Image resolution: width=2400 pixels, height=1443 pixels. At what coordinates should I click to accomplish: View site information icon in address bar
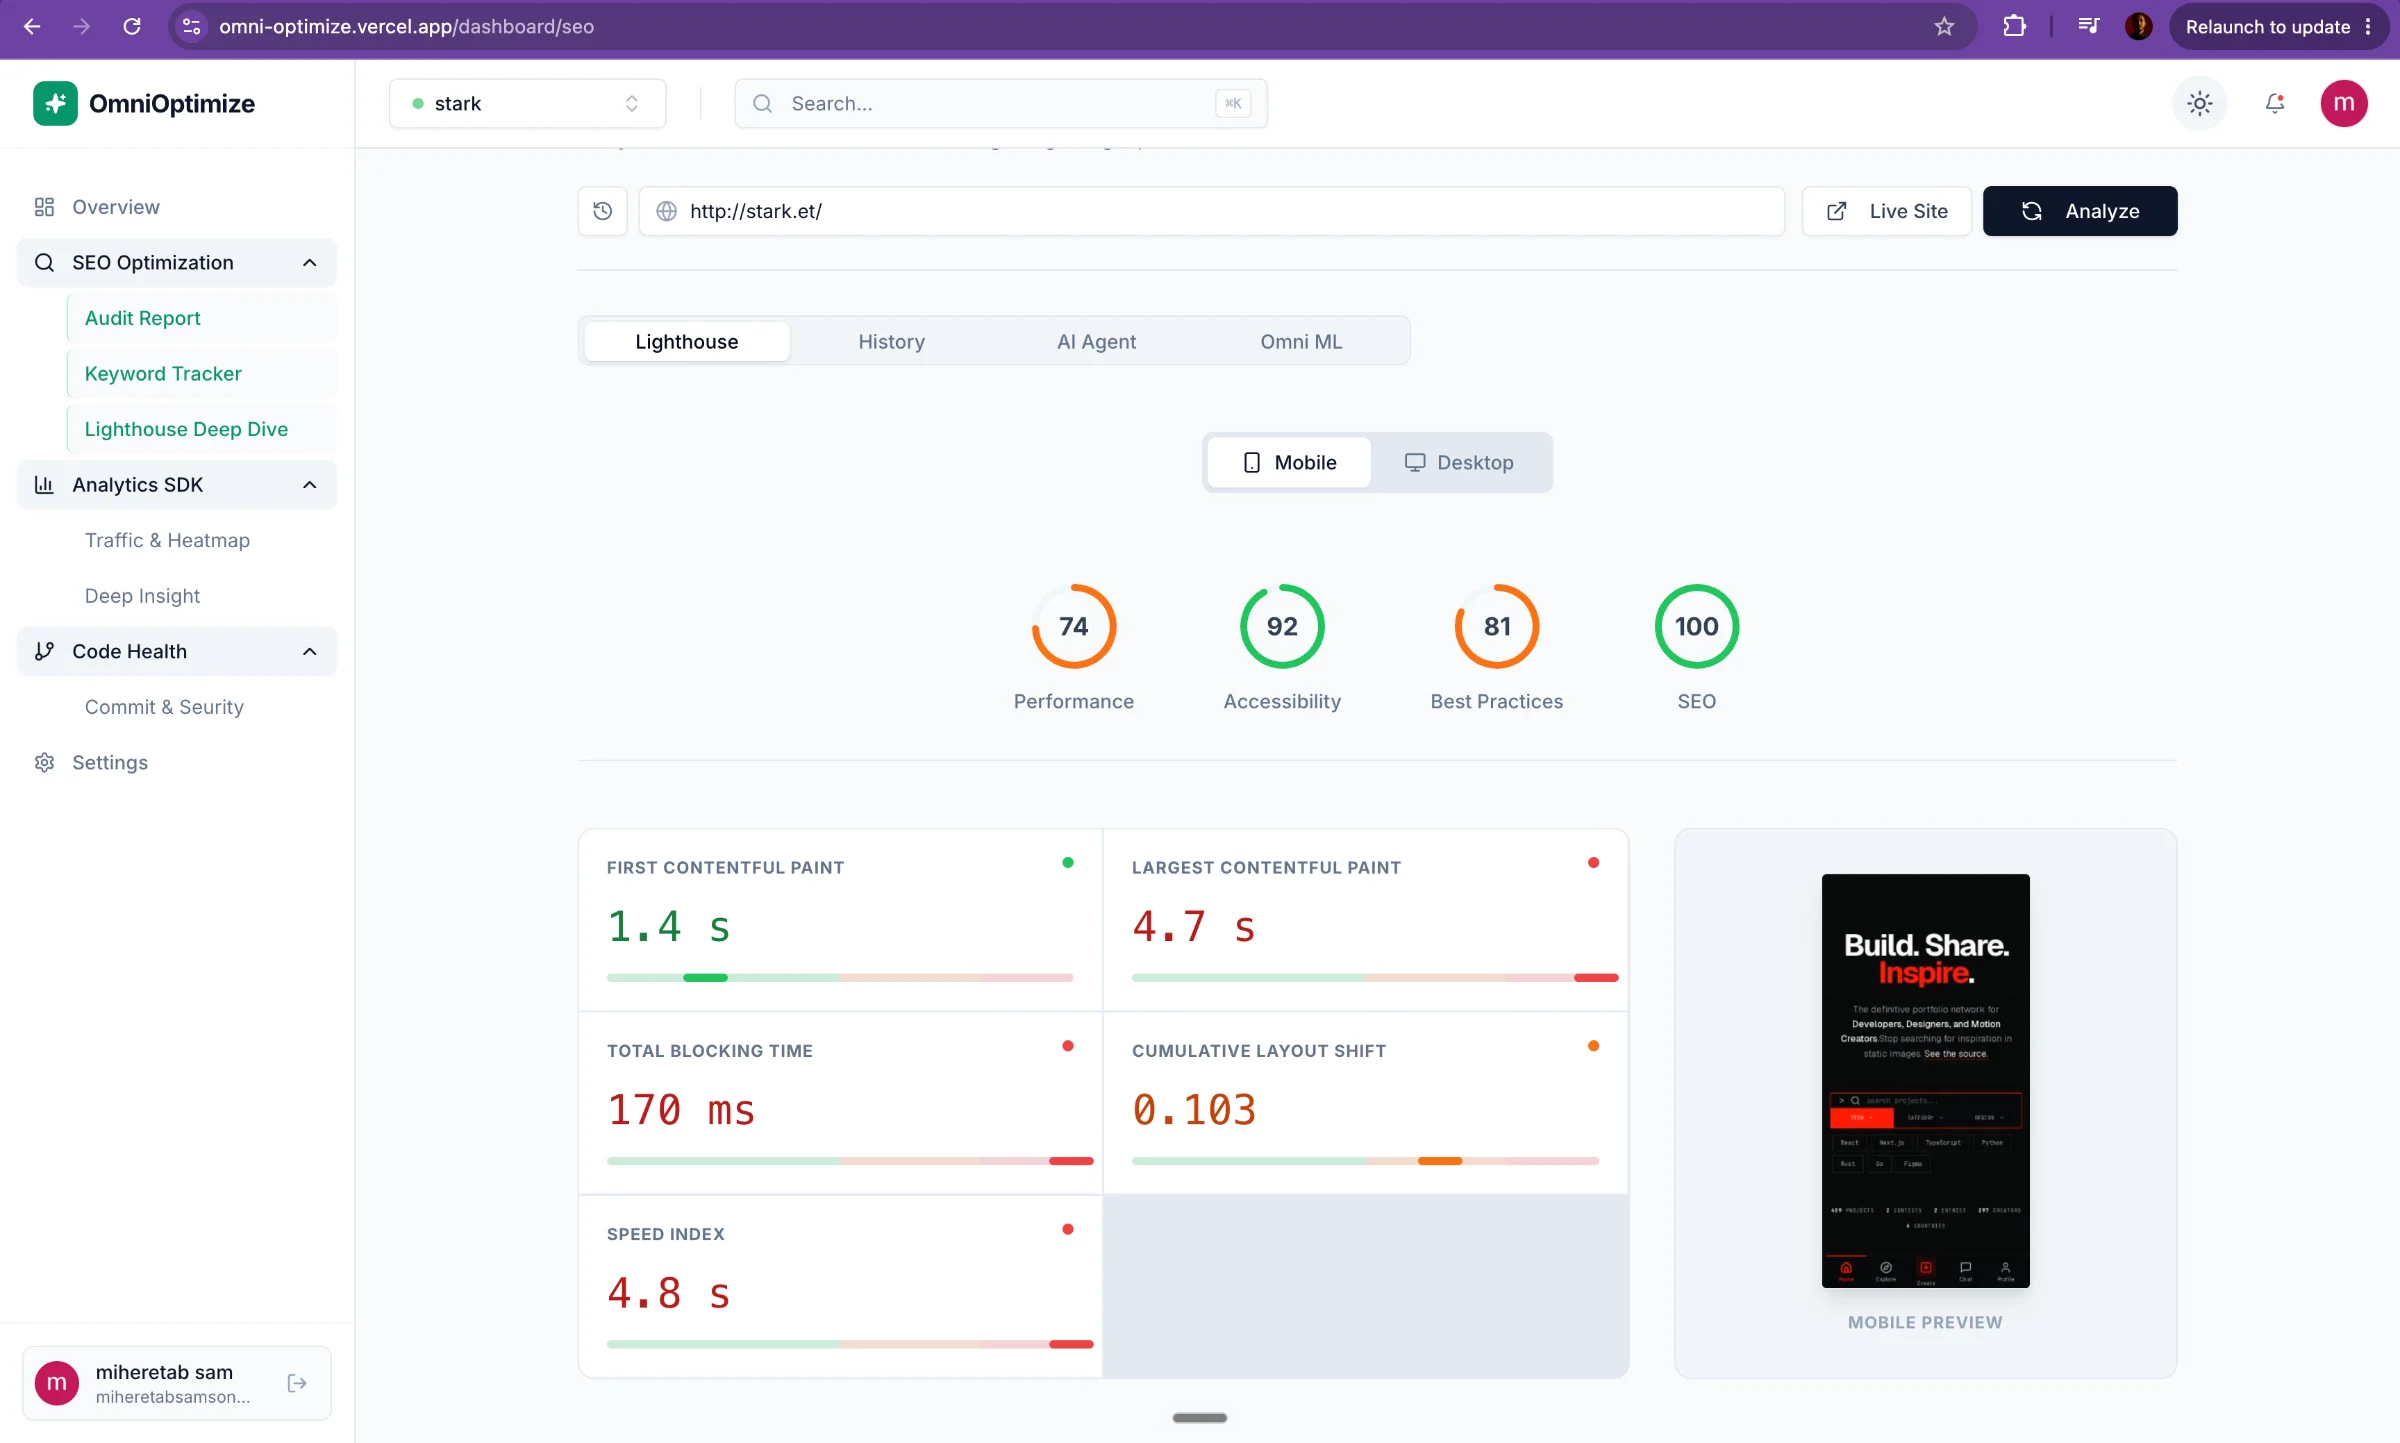(x=191, y=27)
